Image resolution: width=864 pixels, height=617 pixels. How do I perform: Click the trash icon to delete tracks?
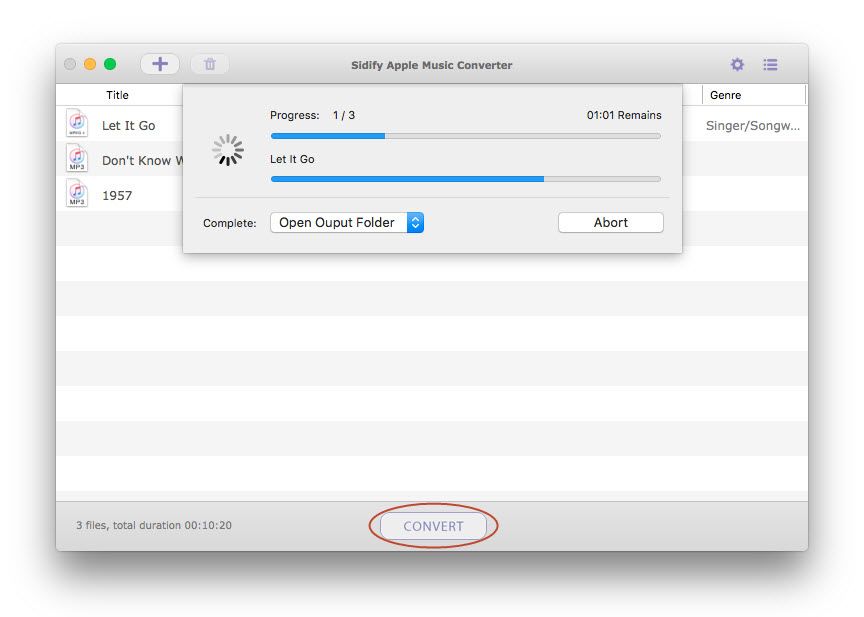pyautogui.click(x=210, y=64)
